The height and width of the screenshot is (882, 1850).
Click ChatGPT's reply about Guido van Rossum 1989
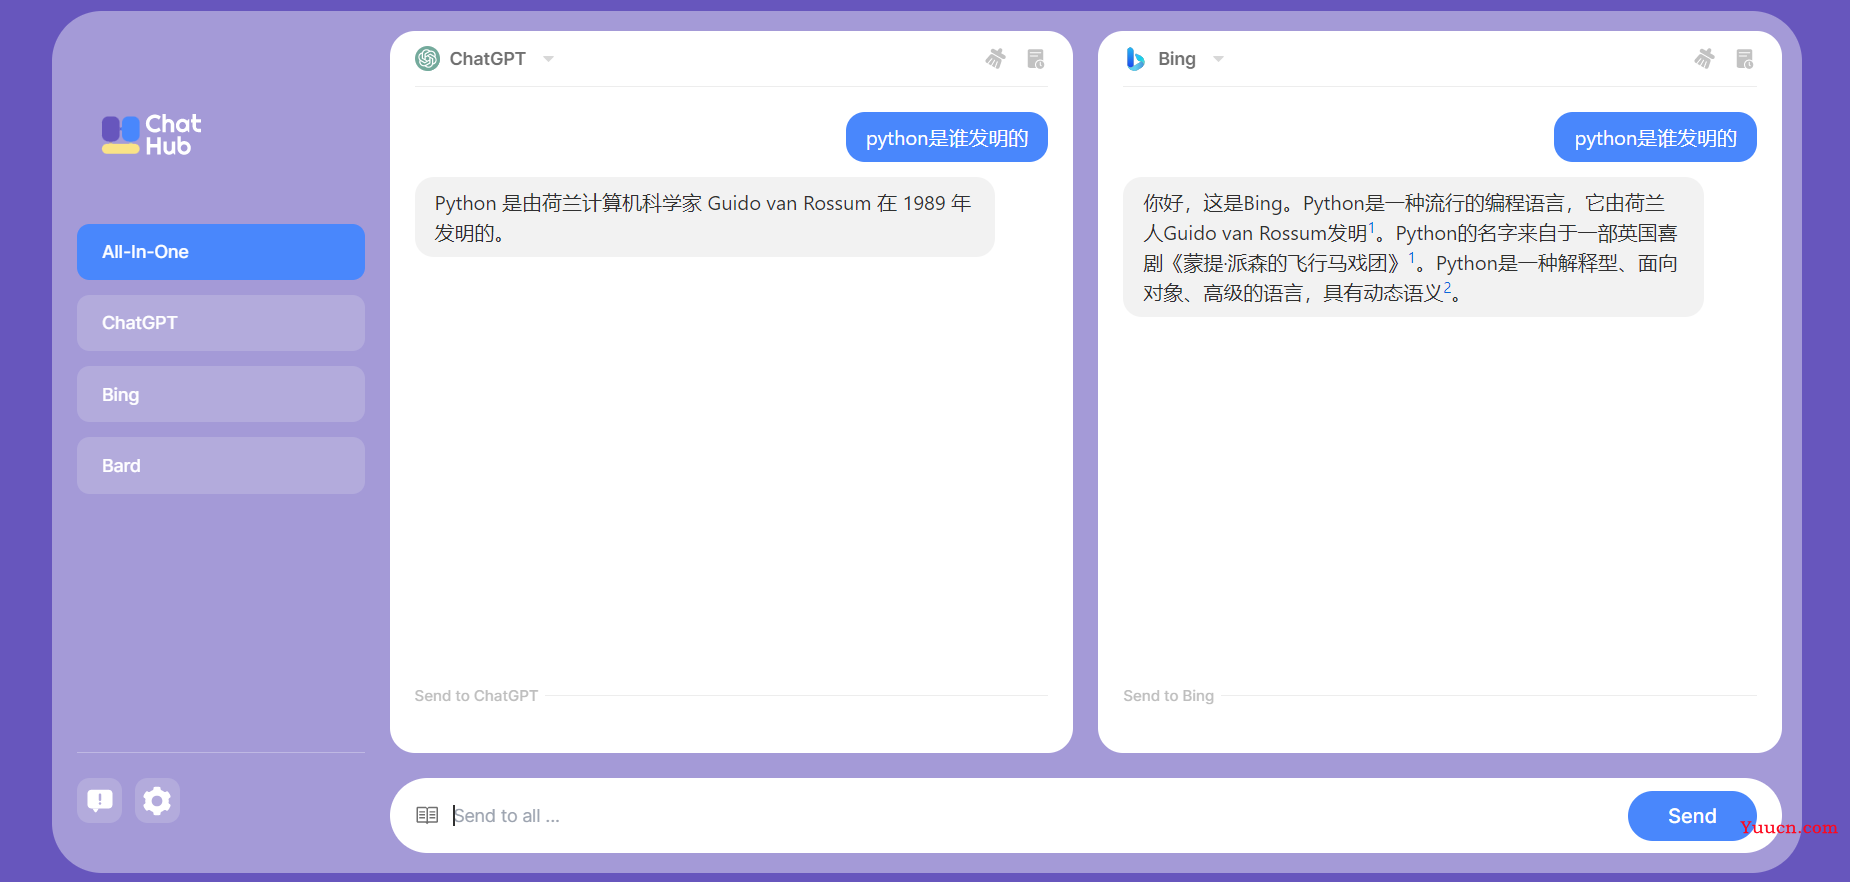(704, 218)
